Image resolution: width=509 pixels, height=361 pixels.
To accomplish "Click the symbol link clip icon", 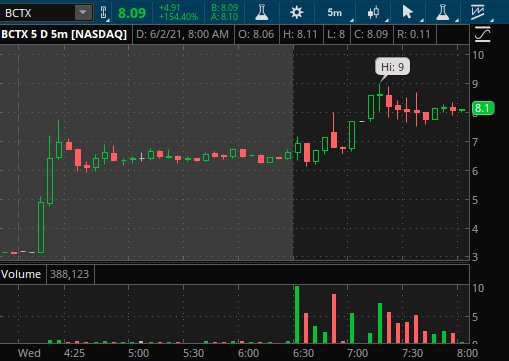I will tap(104, 13).
